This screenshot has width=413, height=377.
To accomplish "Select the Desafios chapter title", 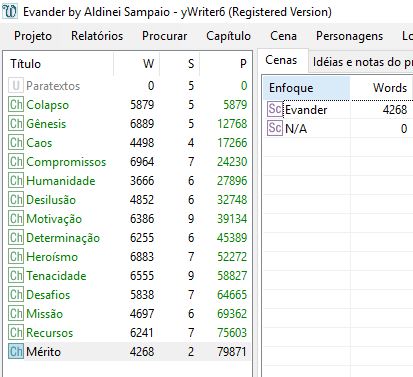I will [x=48, y=295].
